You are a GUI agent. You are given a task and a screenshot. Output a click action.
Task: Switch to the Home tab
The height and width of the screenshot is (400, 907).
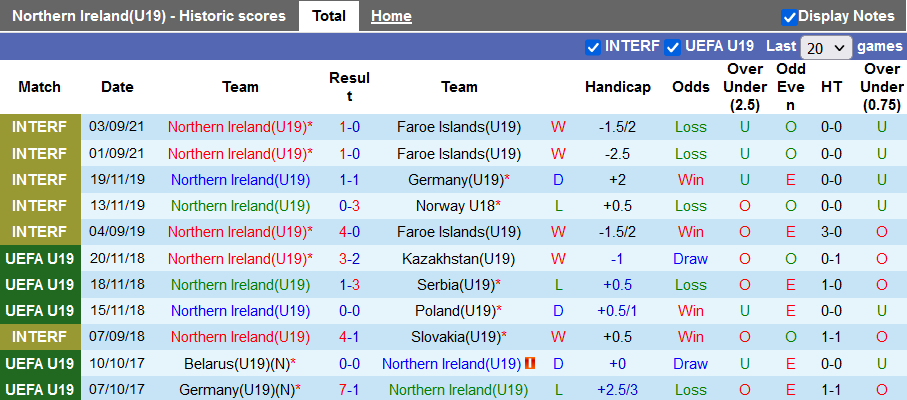coord(391,16)
